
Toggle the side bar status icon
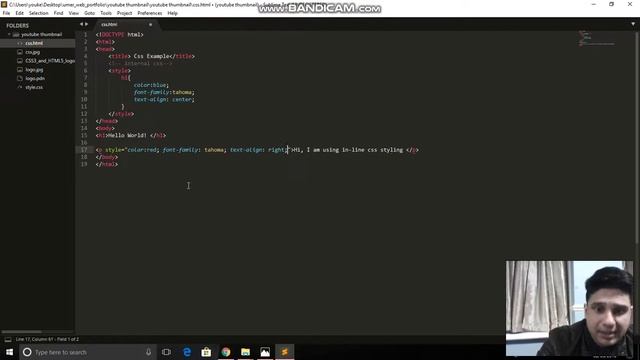coord(8,339)
